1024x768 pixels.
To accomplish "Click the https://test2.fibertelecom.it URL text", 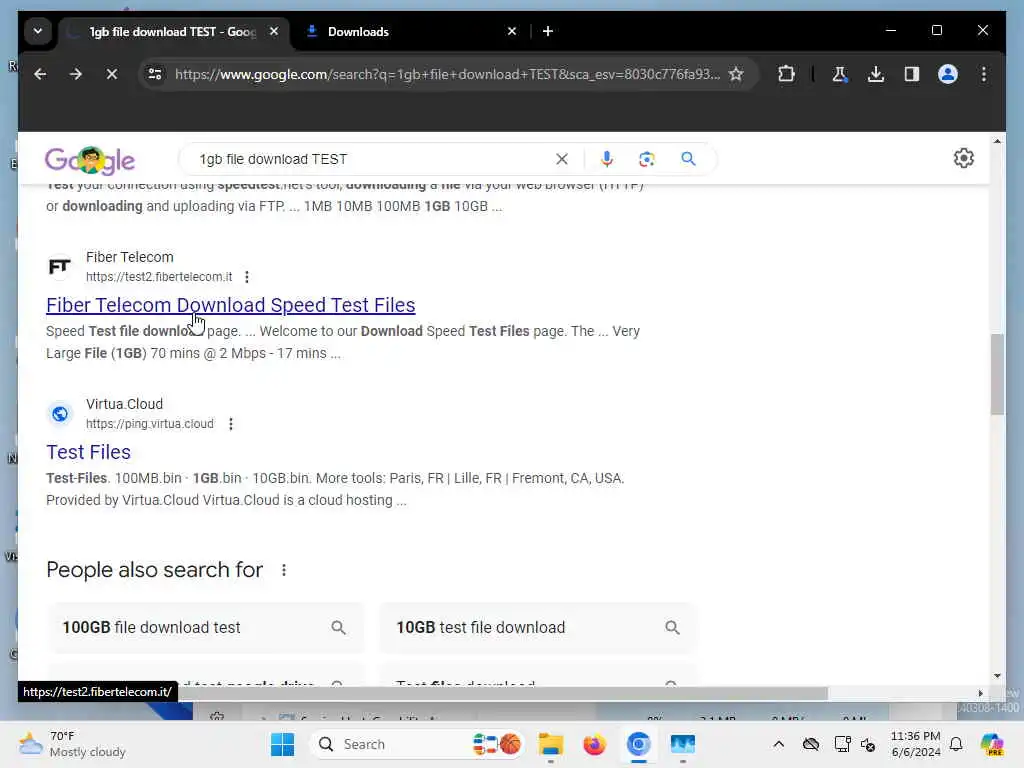I will [x=159, y=277].
